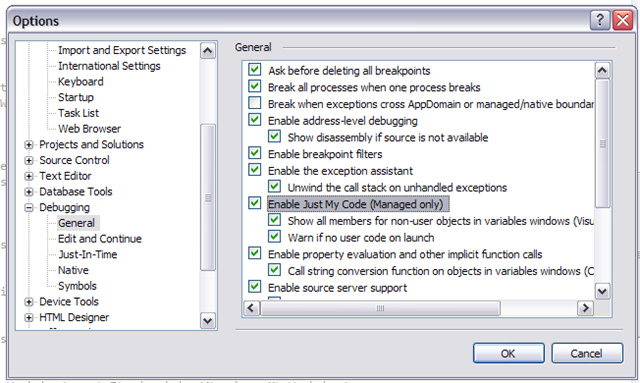Image resolution: width=640 pixels, height=383 pixels.
Task: Click the settings list scroll up arrow
Action: pyautogui.click(x=602, y=71)
